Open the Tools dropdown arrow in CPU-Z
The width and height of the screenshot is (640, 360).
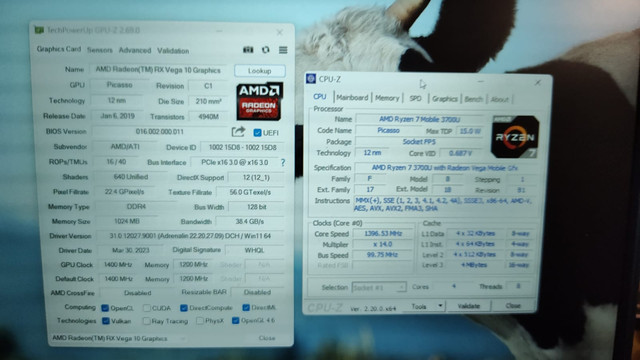tap(440, 306)
